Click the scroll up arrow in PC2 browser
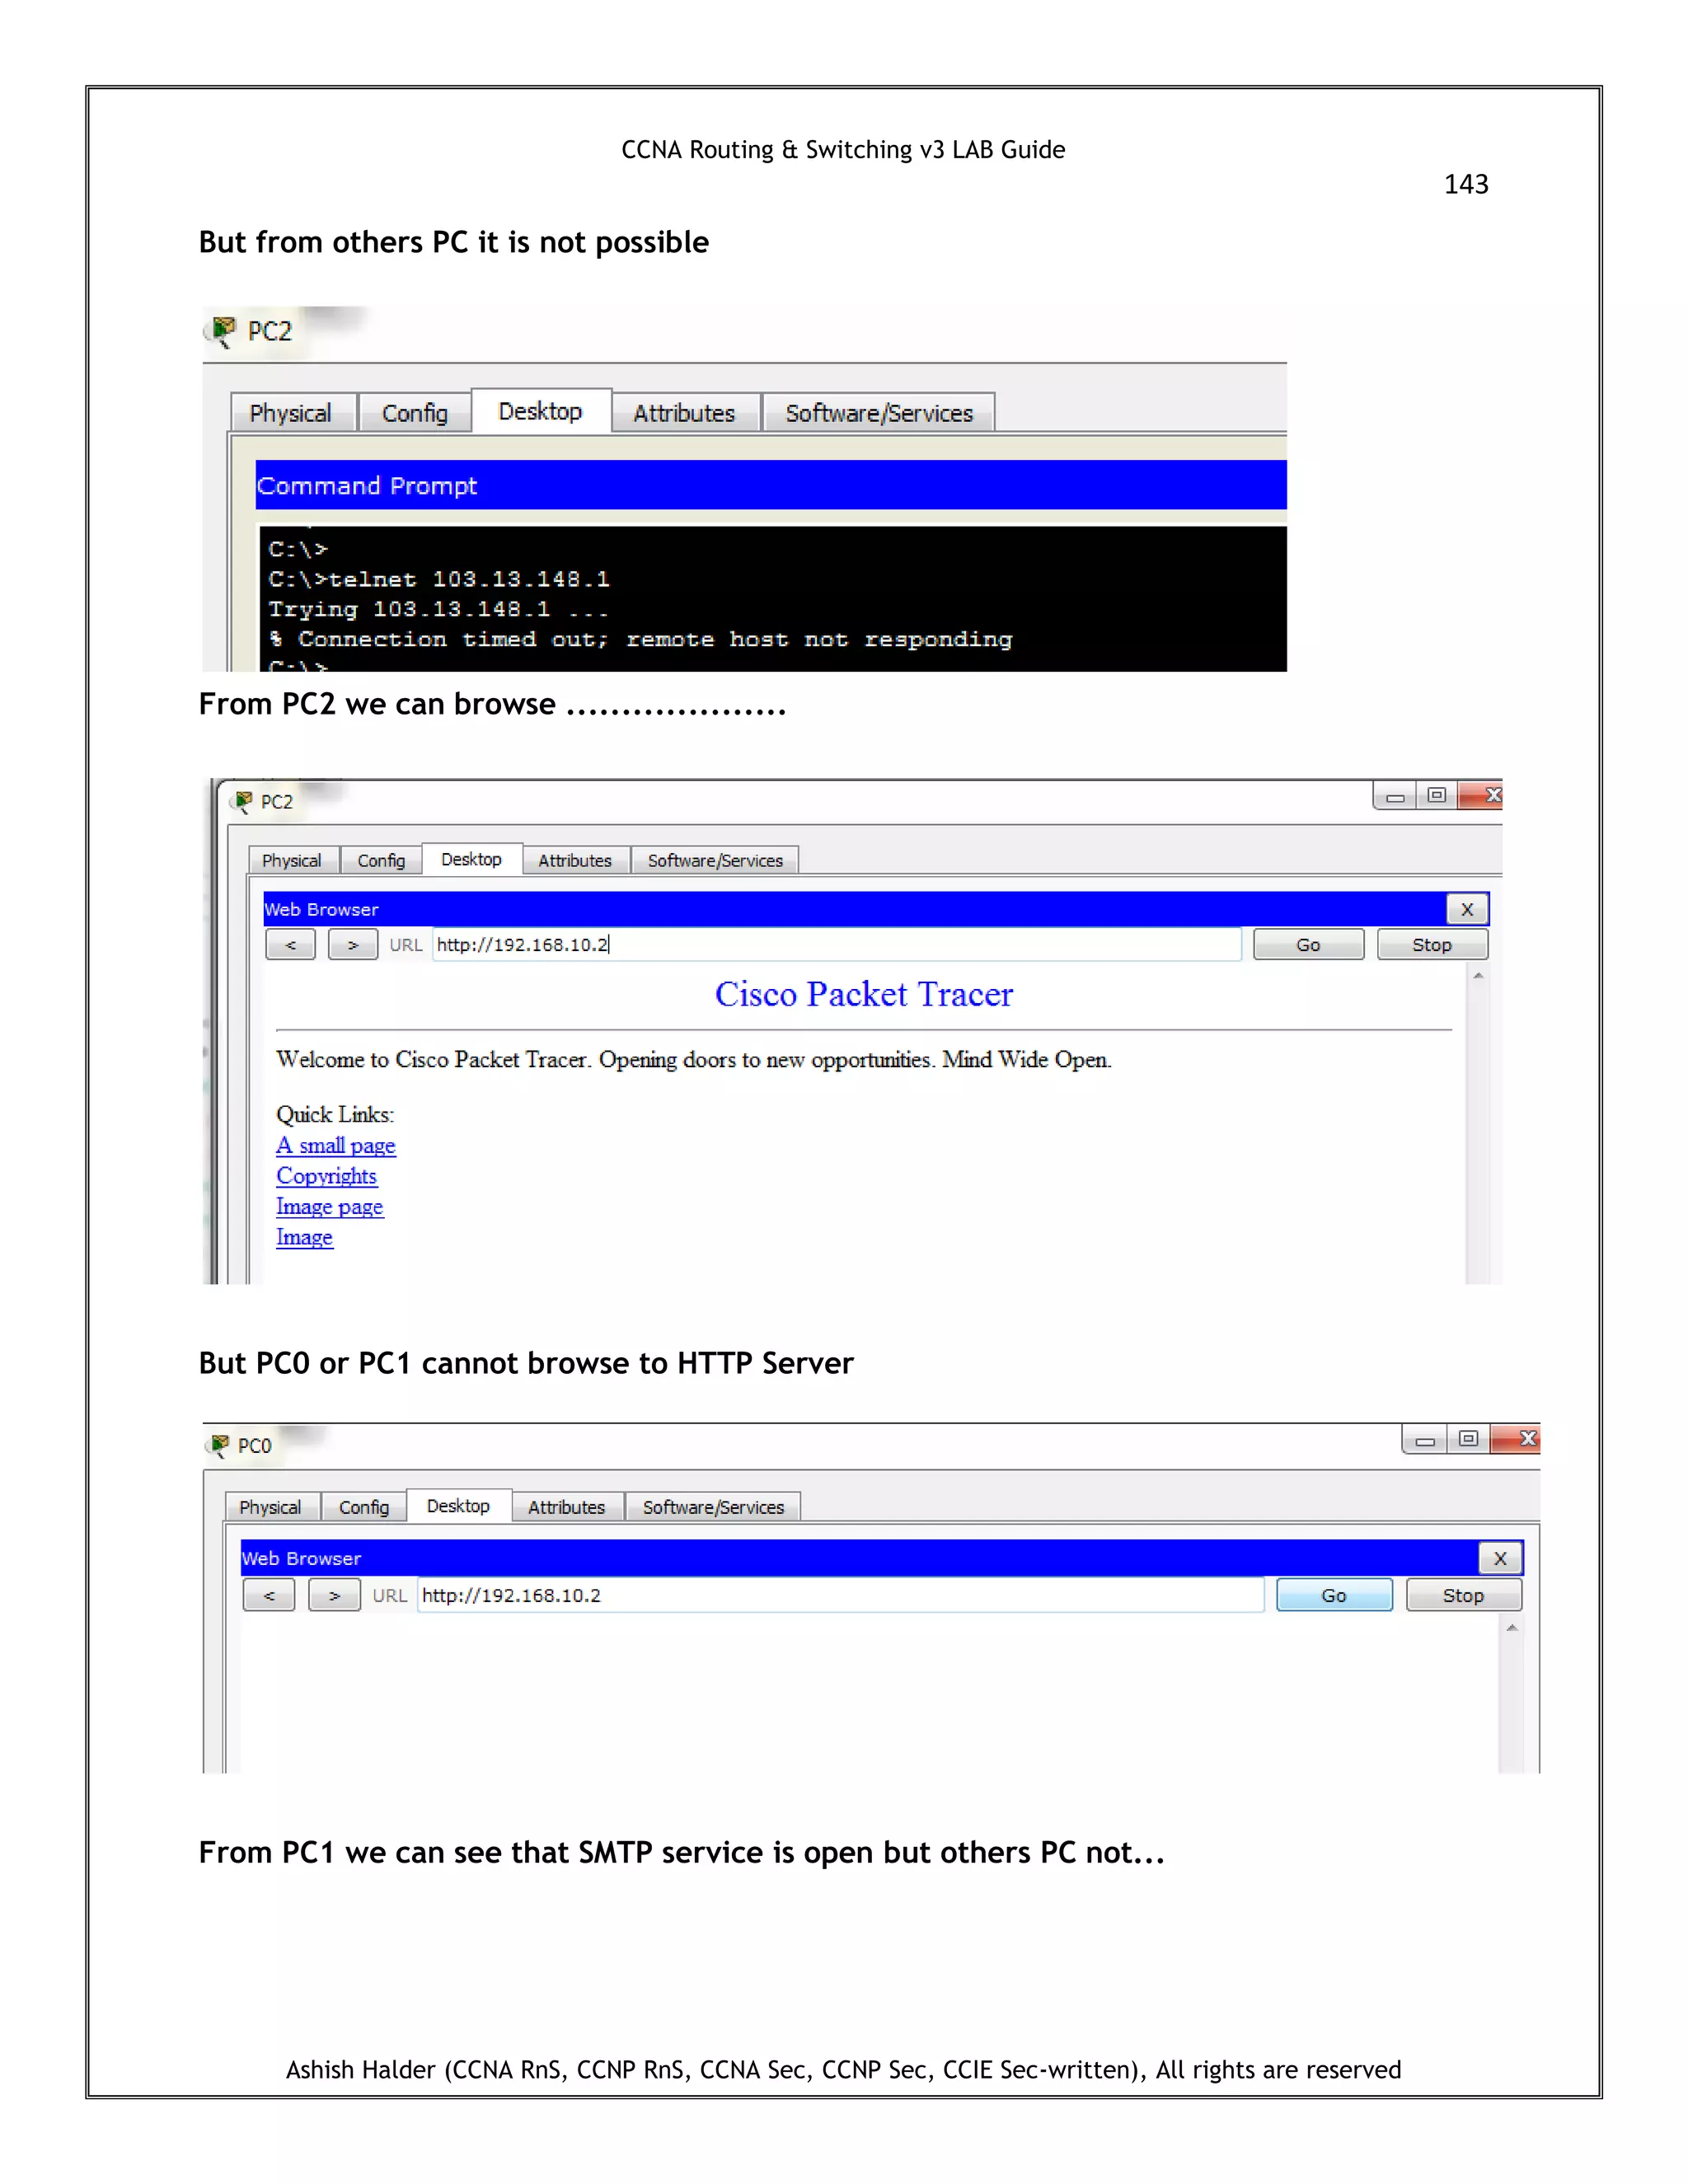This screenshot has width=1688, height=2184. point(1478,975)
